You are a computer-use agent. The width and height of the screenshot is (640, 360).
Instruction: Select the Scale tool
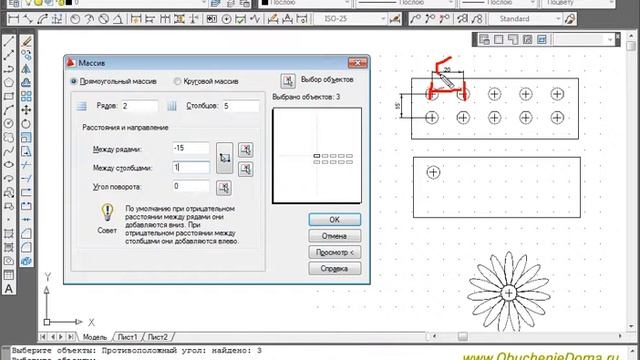pyautogui.click(x=26, y=138)
